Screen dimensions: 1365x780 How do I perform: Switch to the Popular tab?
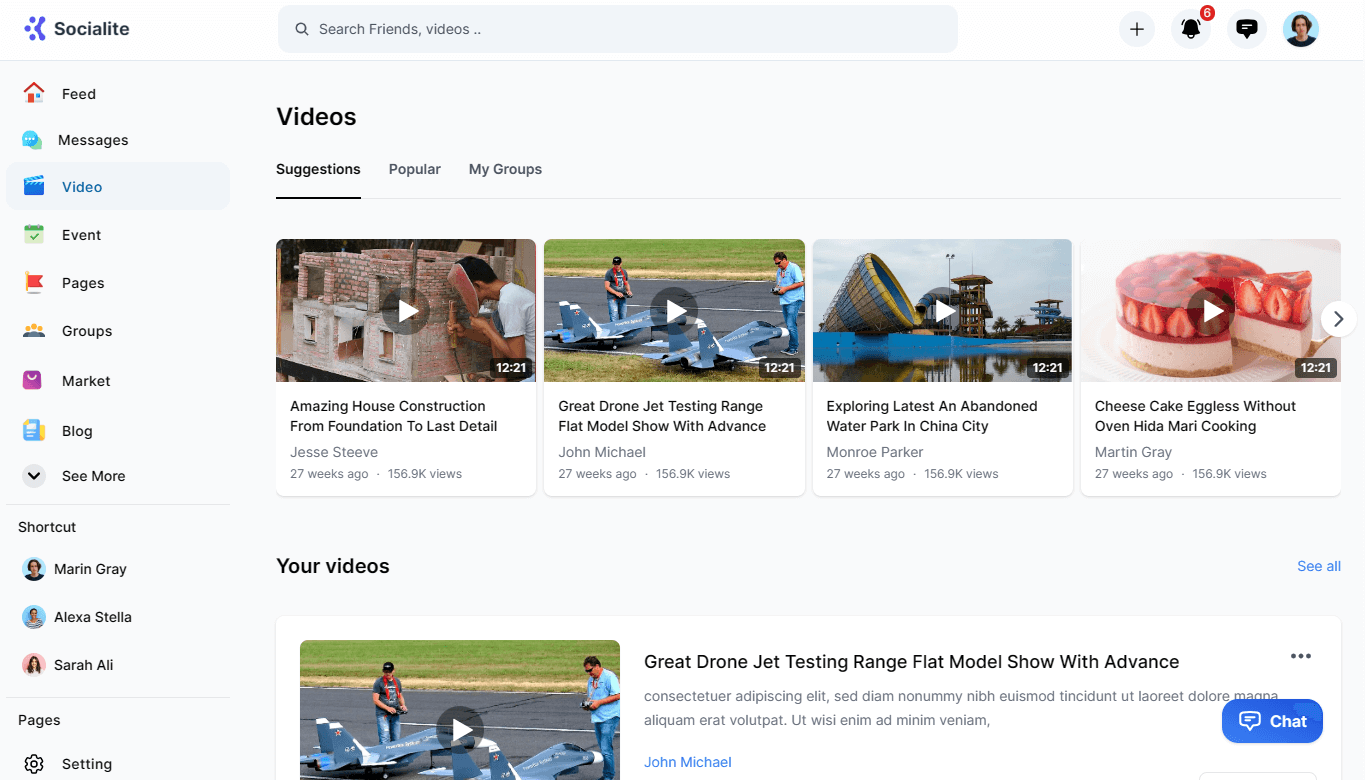414,169
